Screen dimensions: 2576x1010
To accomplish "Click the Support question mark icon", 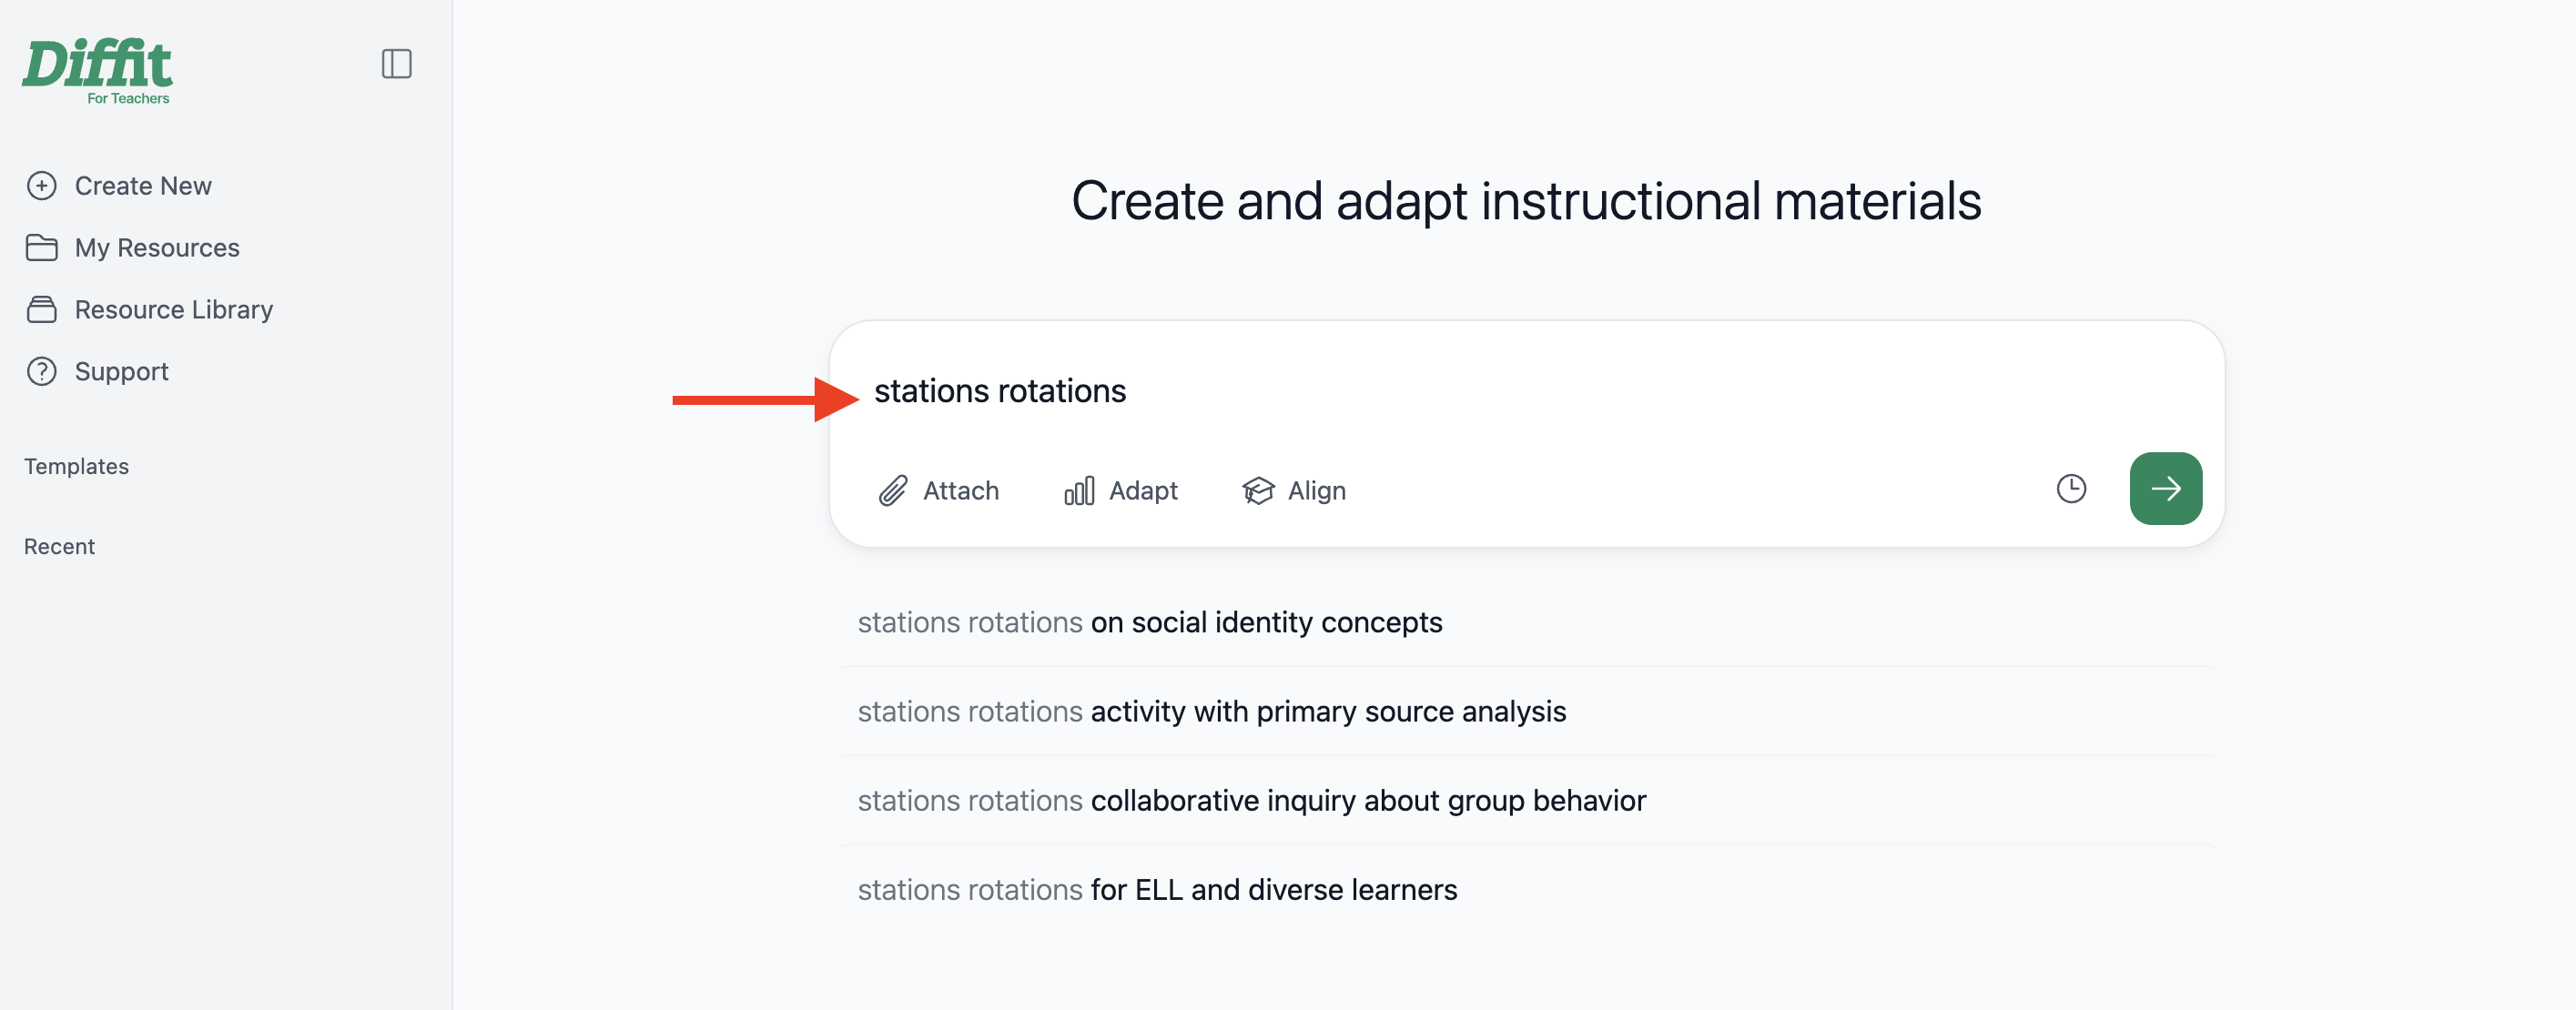I will tap(41, 372).
